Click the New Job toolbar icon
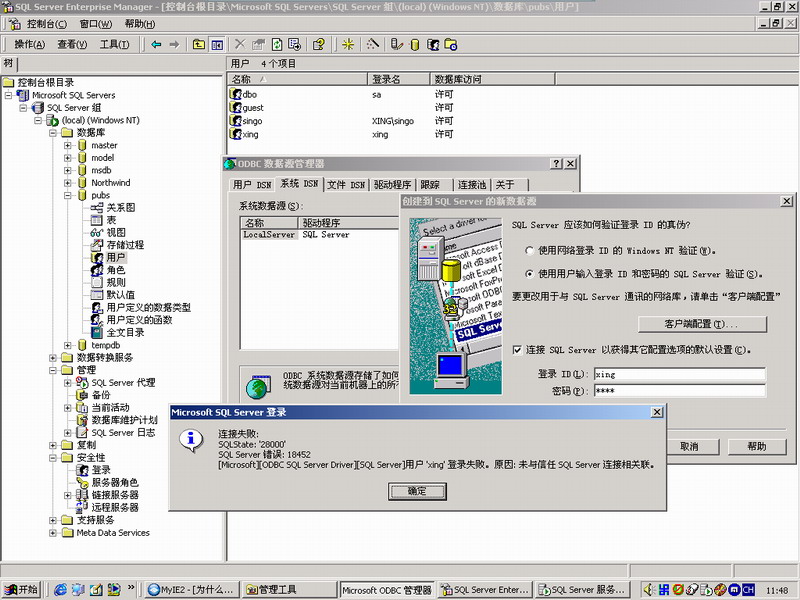The width and height of the screenshot is (800, 600). point(451,45)
